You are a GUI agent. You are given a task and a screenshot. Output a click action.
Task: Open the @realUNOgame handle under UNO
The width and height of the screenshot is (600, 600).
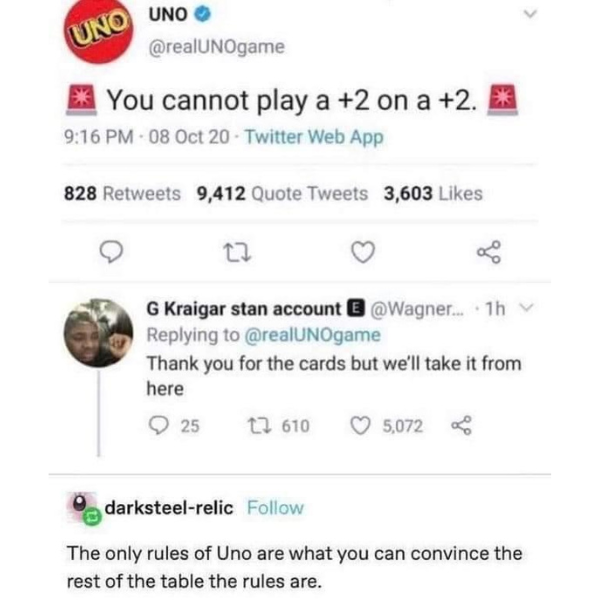point(217,47)
